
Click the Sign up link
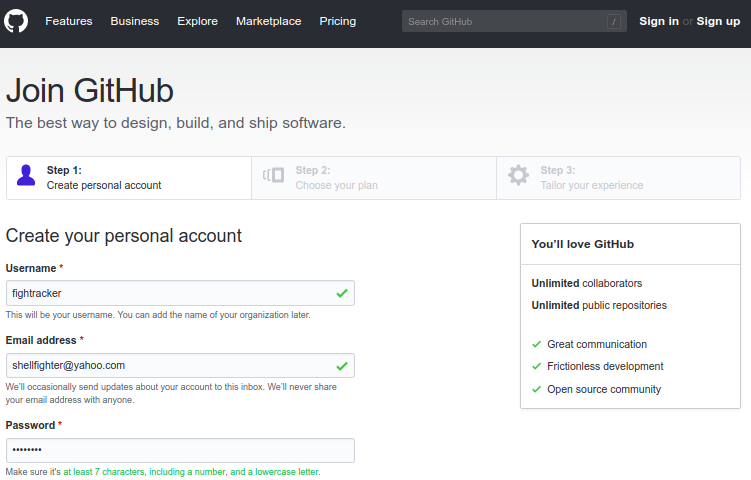[718, 21]
